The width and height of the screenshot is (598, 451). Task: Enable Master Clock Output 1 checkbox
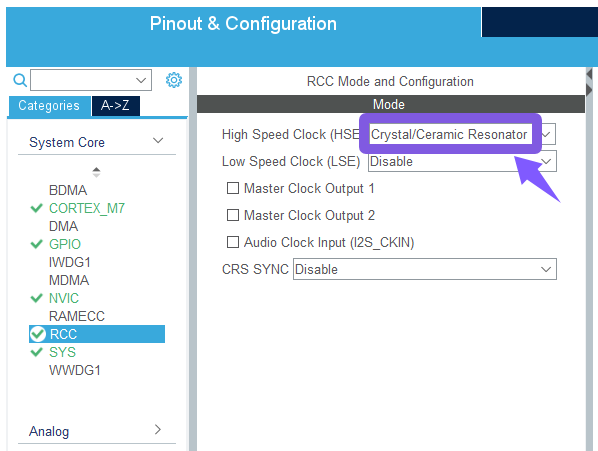tap(233, 188)
